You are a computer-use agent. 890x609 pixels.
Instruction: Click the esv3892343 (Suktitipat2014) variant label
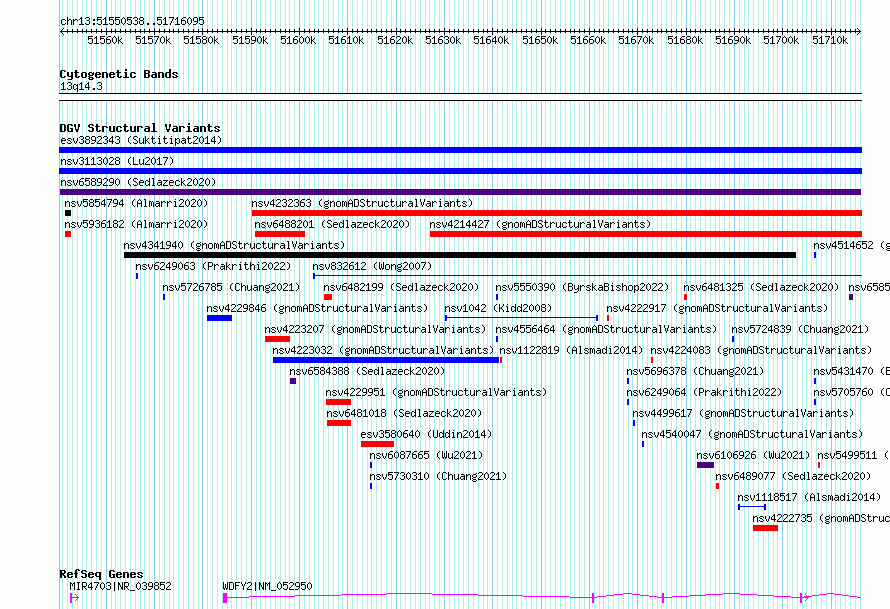[141, 140]
